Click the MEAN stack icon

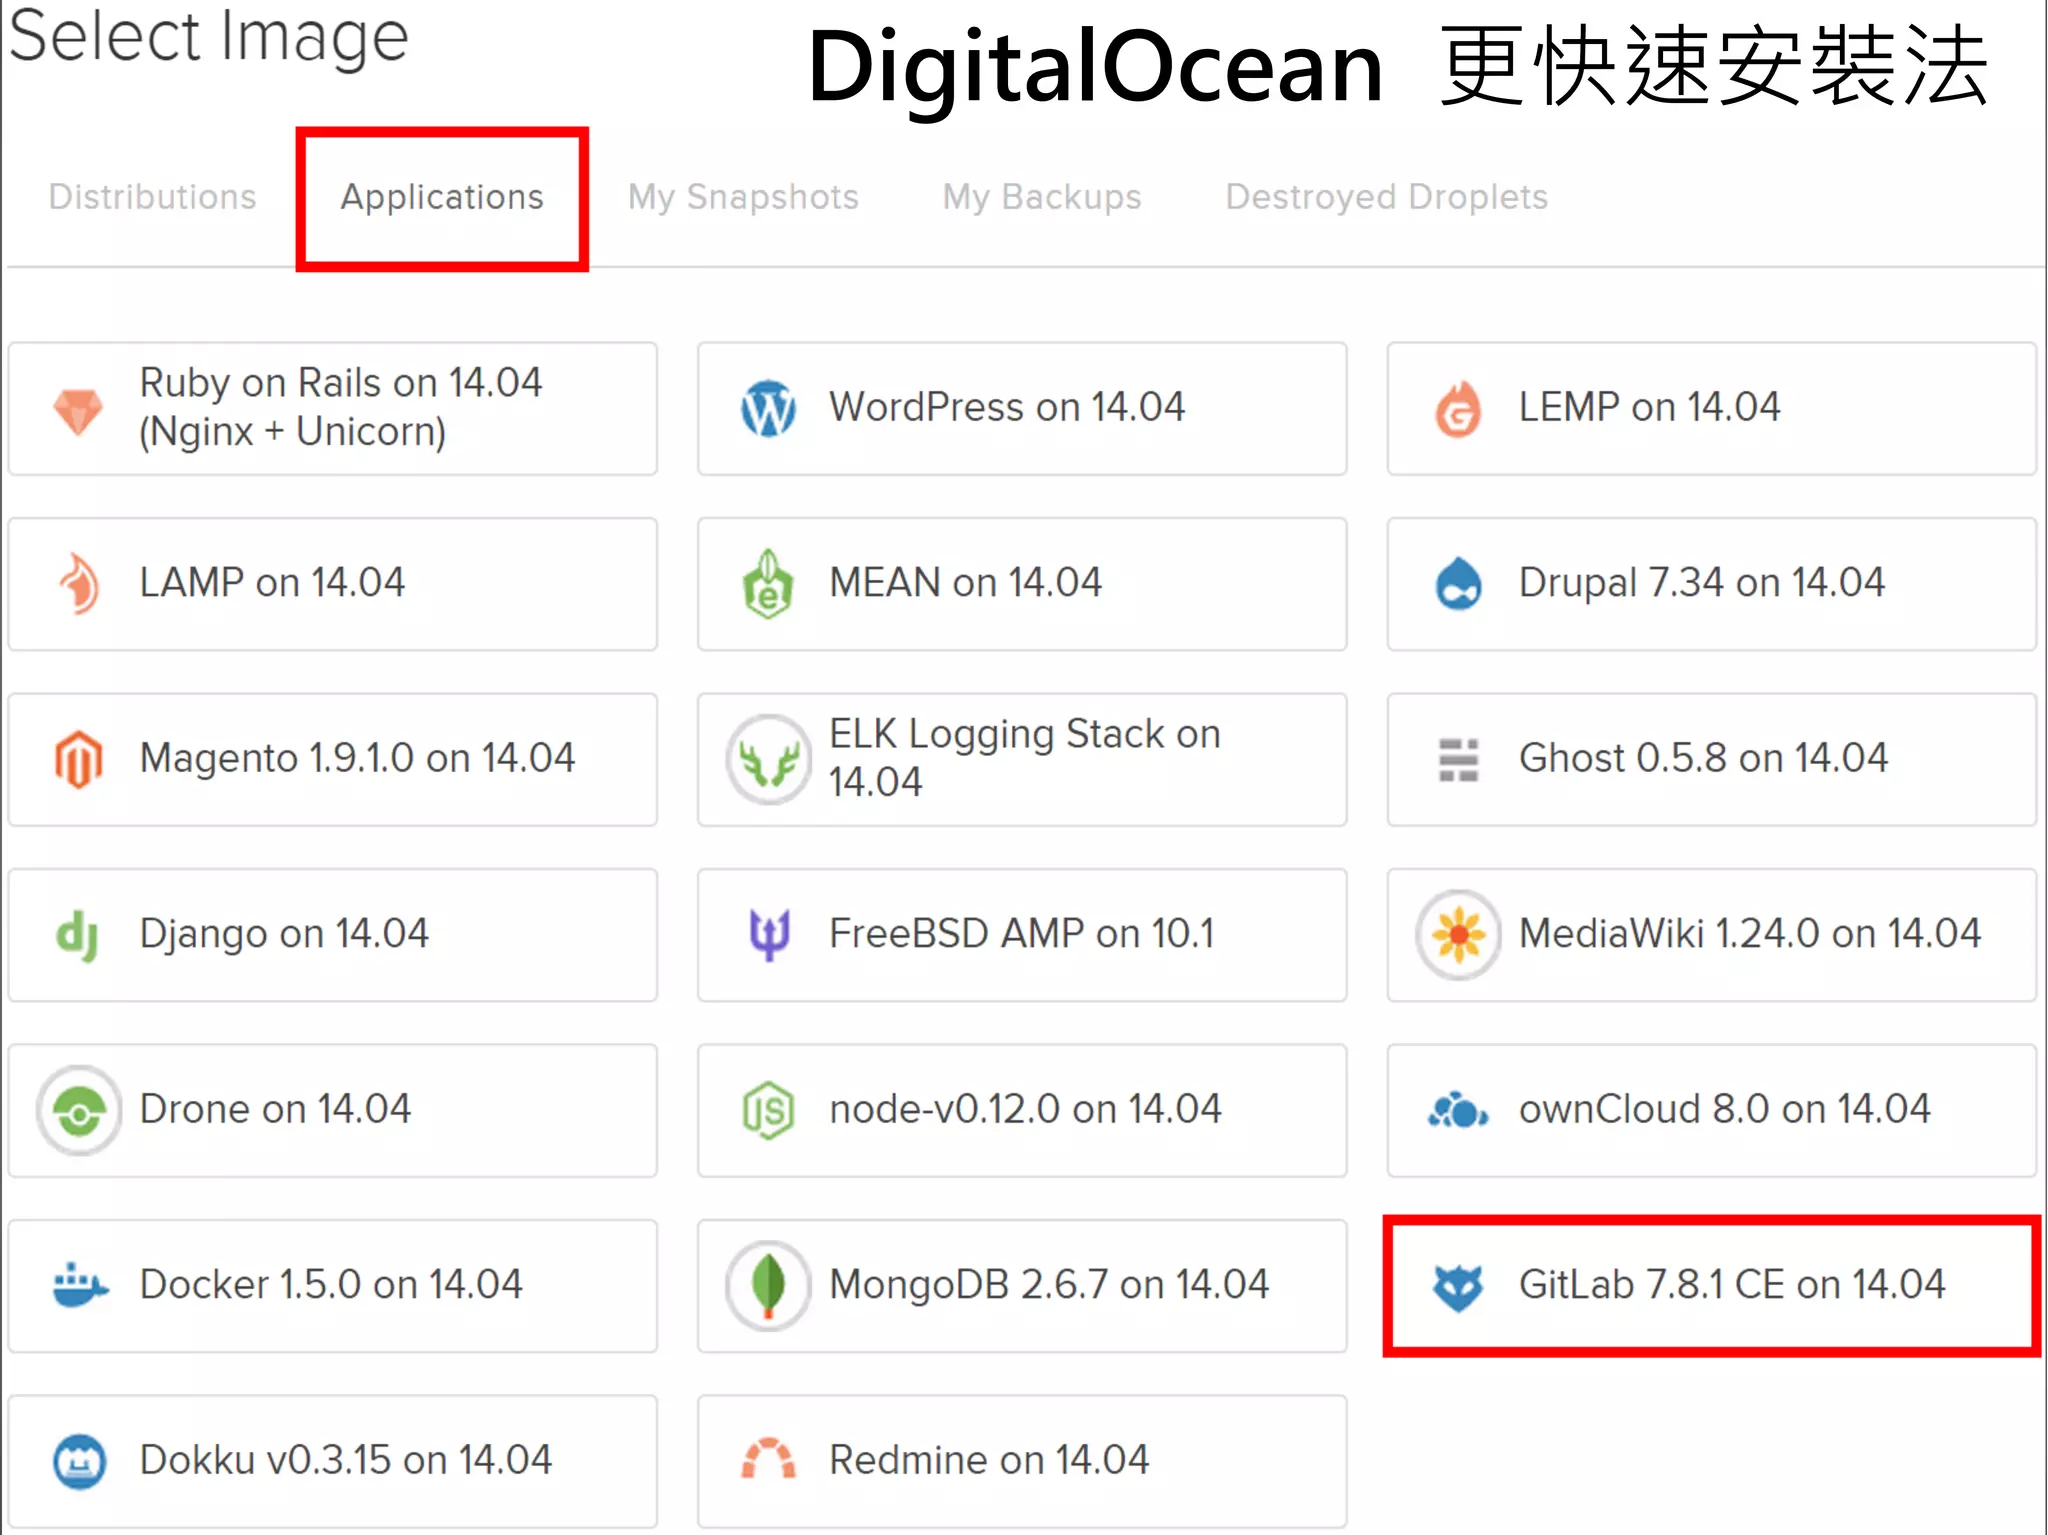click(768, 583)
